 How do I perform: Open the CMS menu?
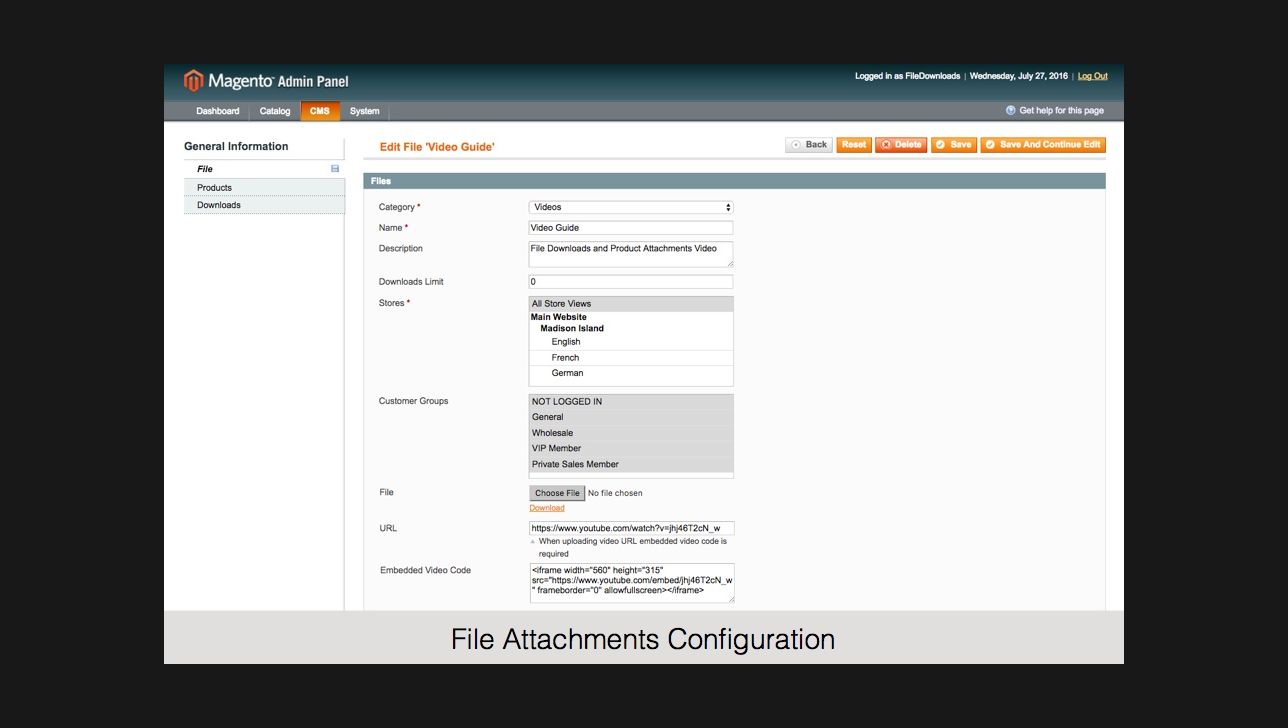pyautogui.click(x=319, y=111)
